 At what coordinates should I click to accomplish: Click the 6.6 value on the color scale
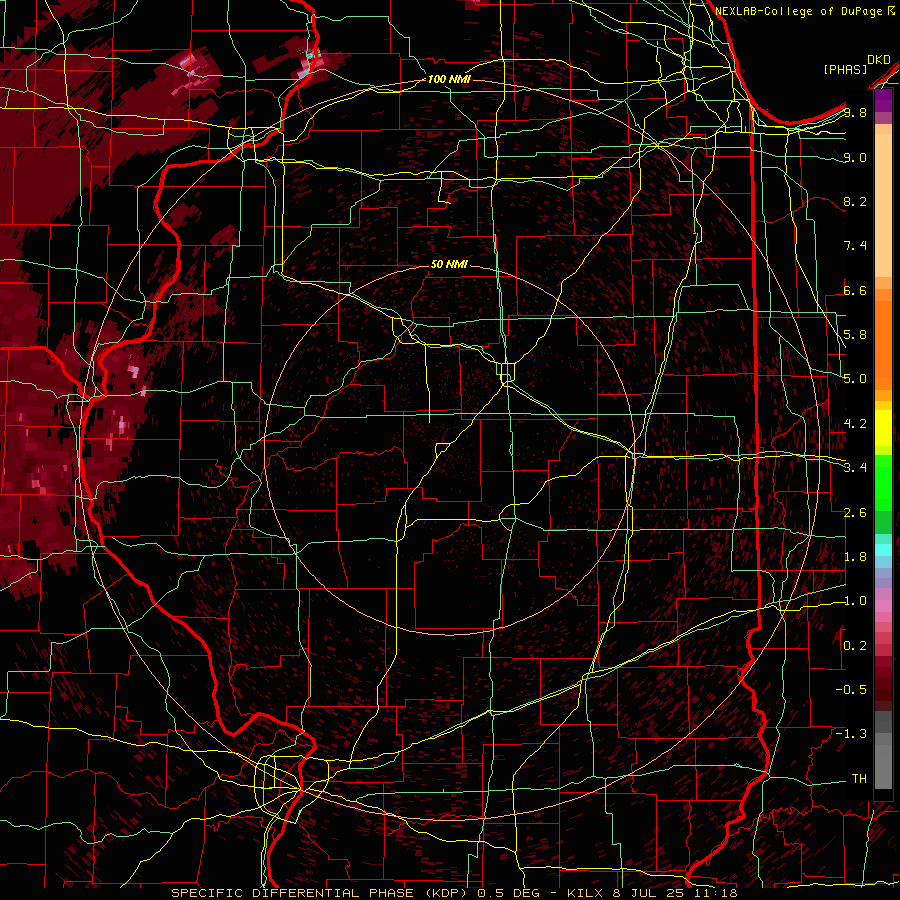[855, 290]
